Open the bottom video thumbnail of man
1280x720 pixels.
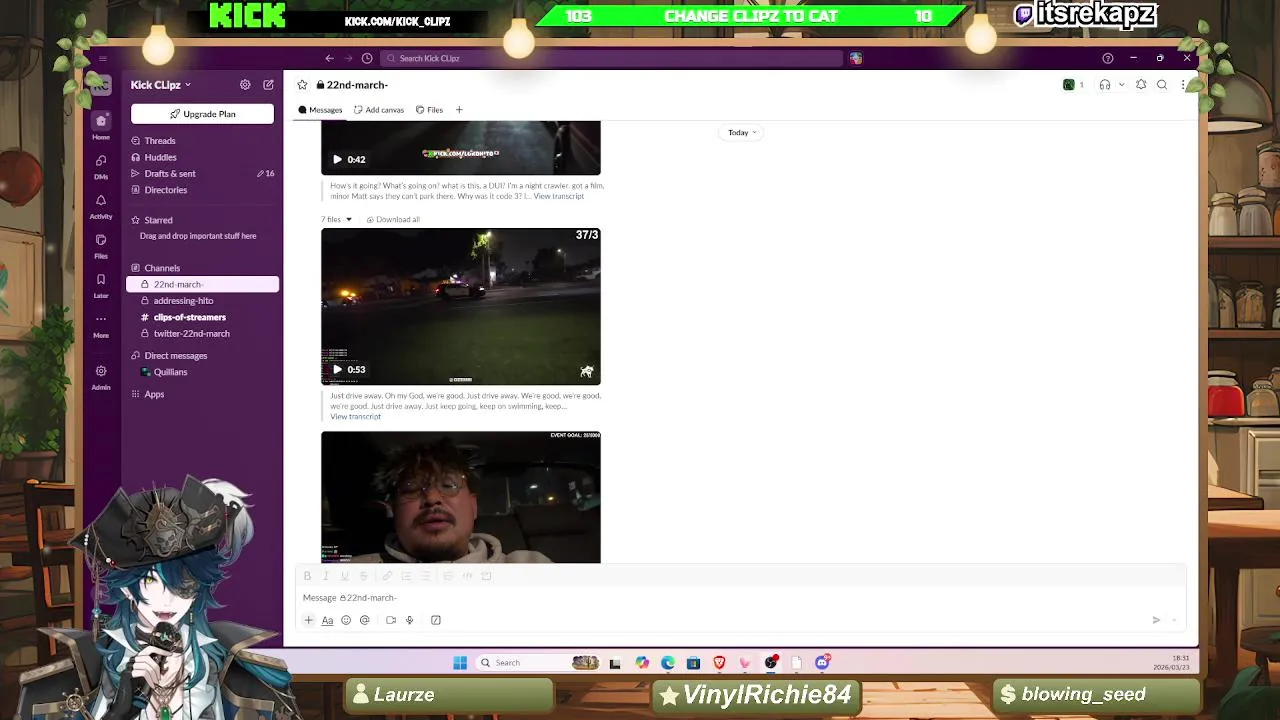461,497
